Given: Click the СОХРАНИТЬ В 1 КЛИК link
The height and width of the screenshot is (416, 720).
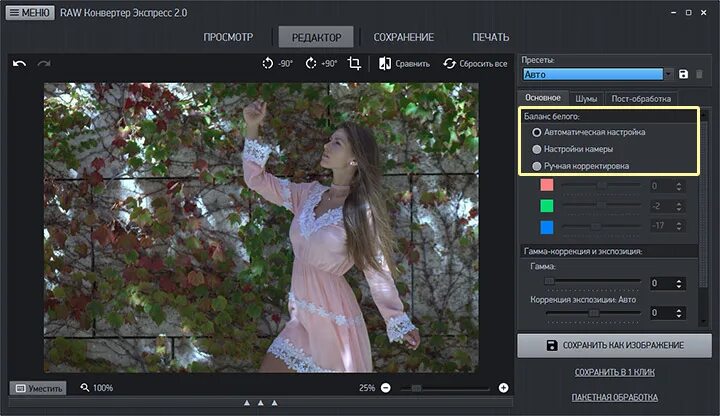Looking at the screenshot, I should [614, 372].
